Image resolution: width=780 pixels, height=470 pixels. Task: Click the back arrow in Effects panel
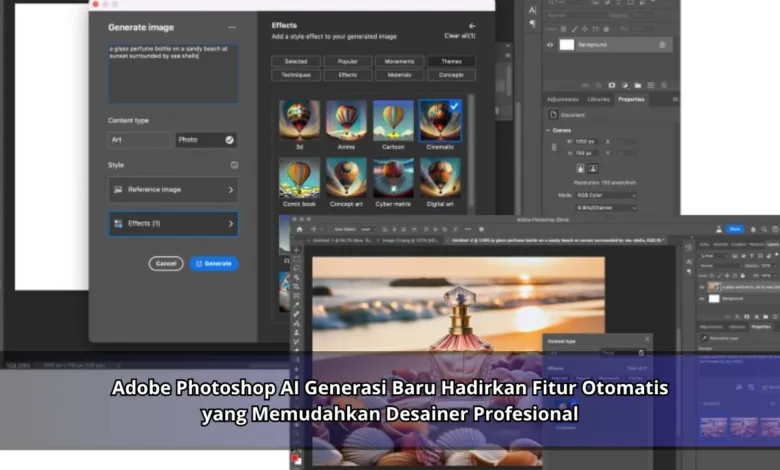[472, 26]
